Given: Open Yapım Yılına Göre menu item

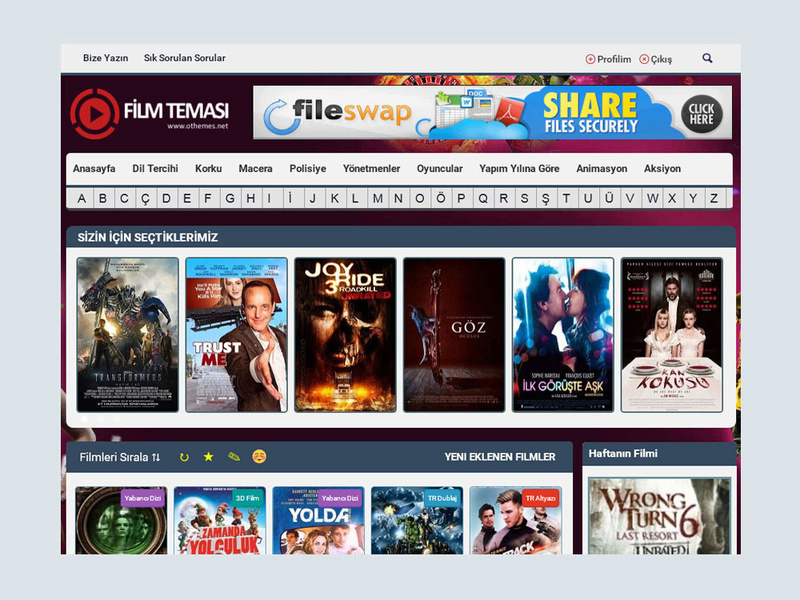Looking at the screenshot, I should click(519, 168).
